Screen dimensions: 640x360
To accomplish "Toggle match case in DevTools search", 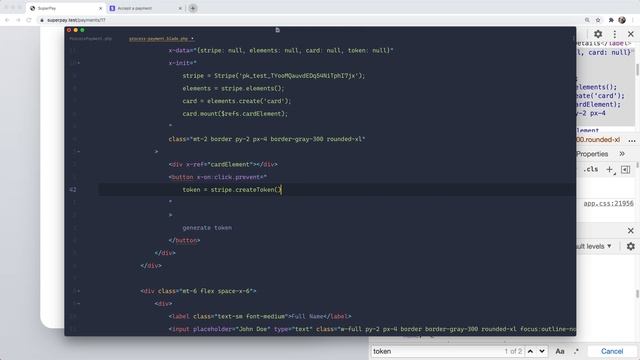I will pos(560,351).
